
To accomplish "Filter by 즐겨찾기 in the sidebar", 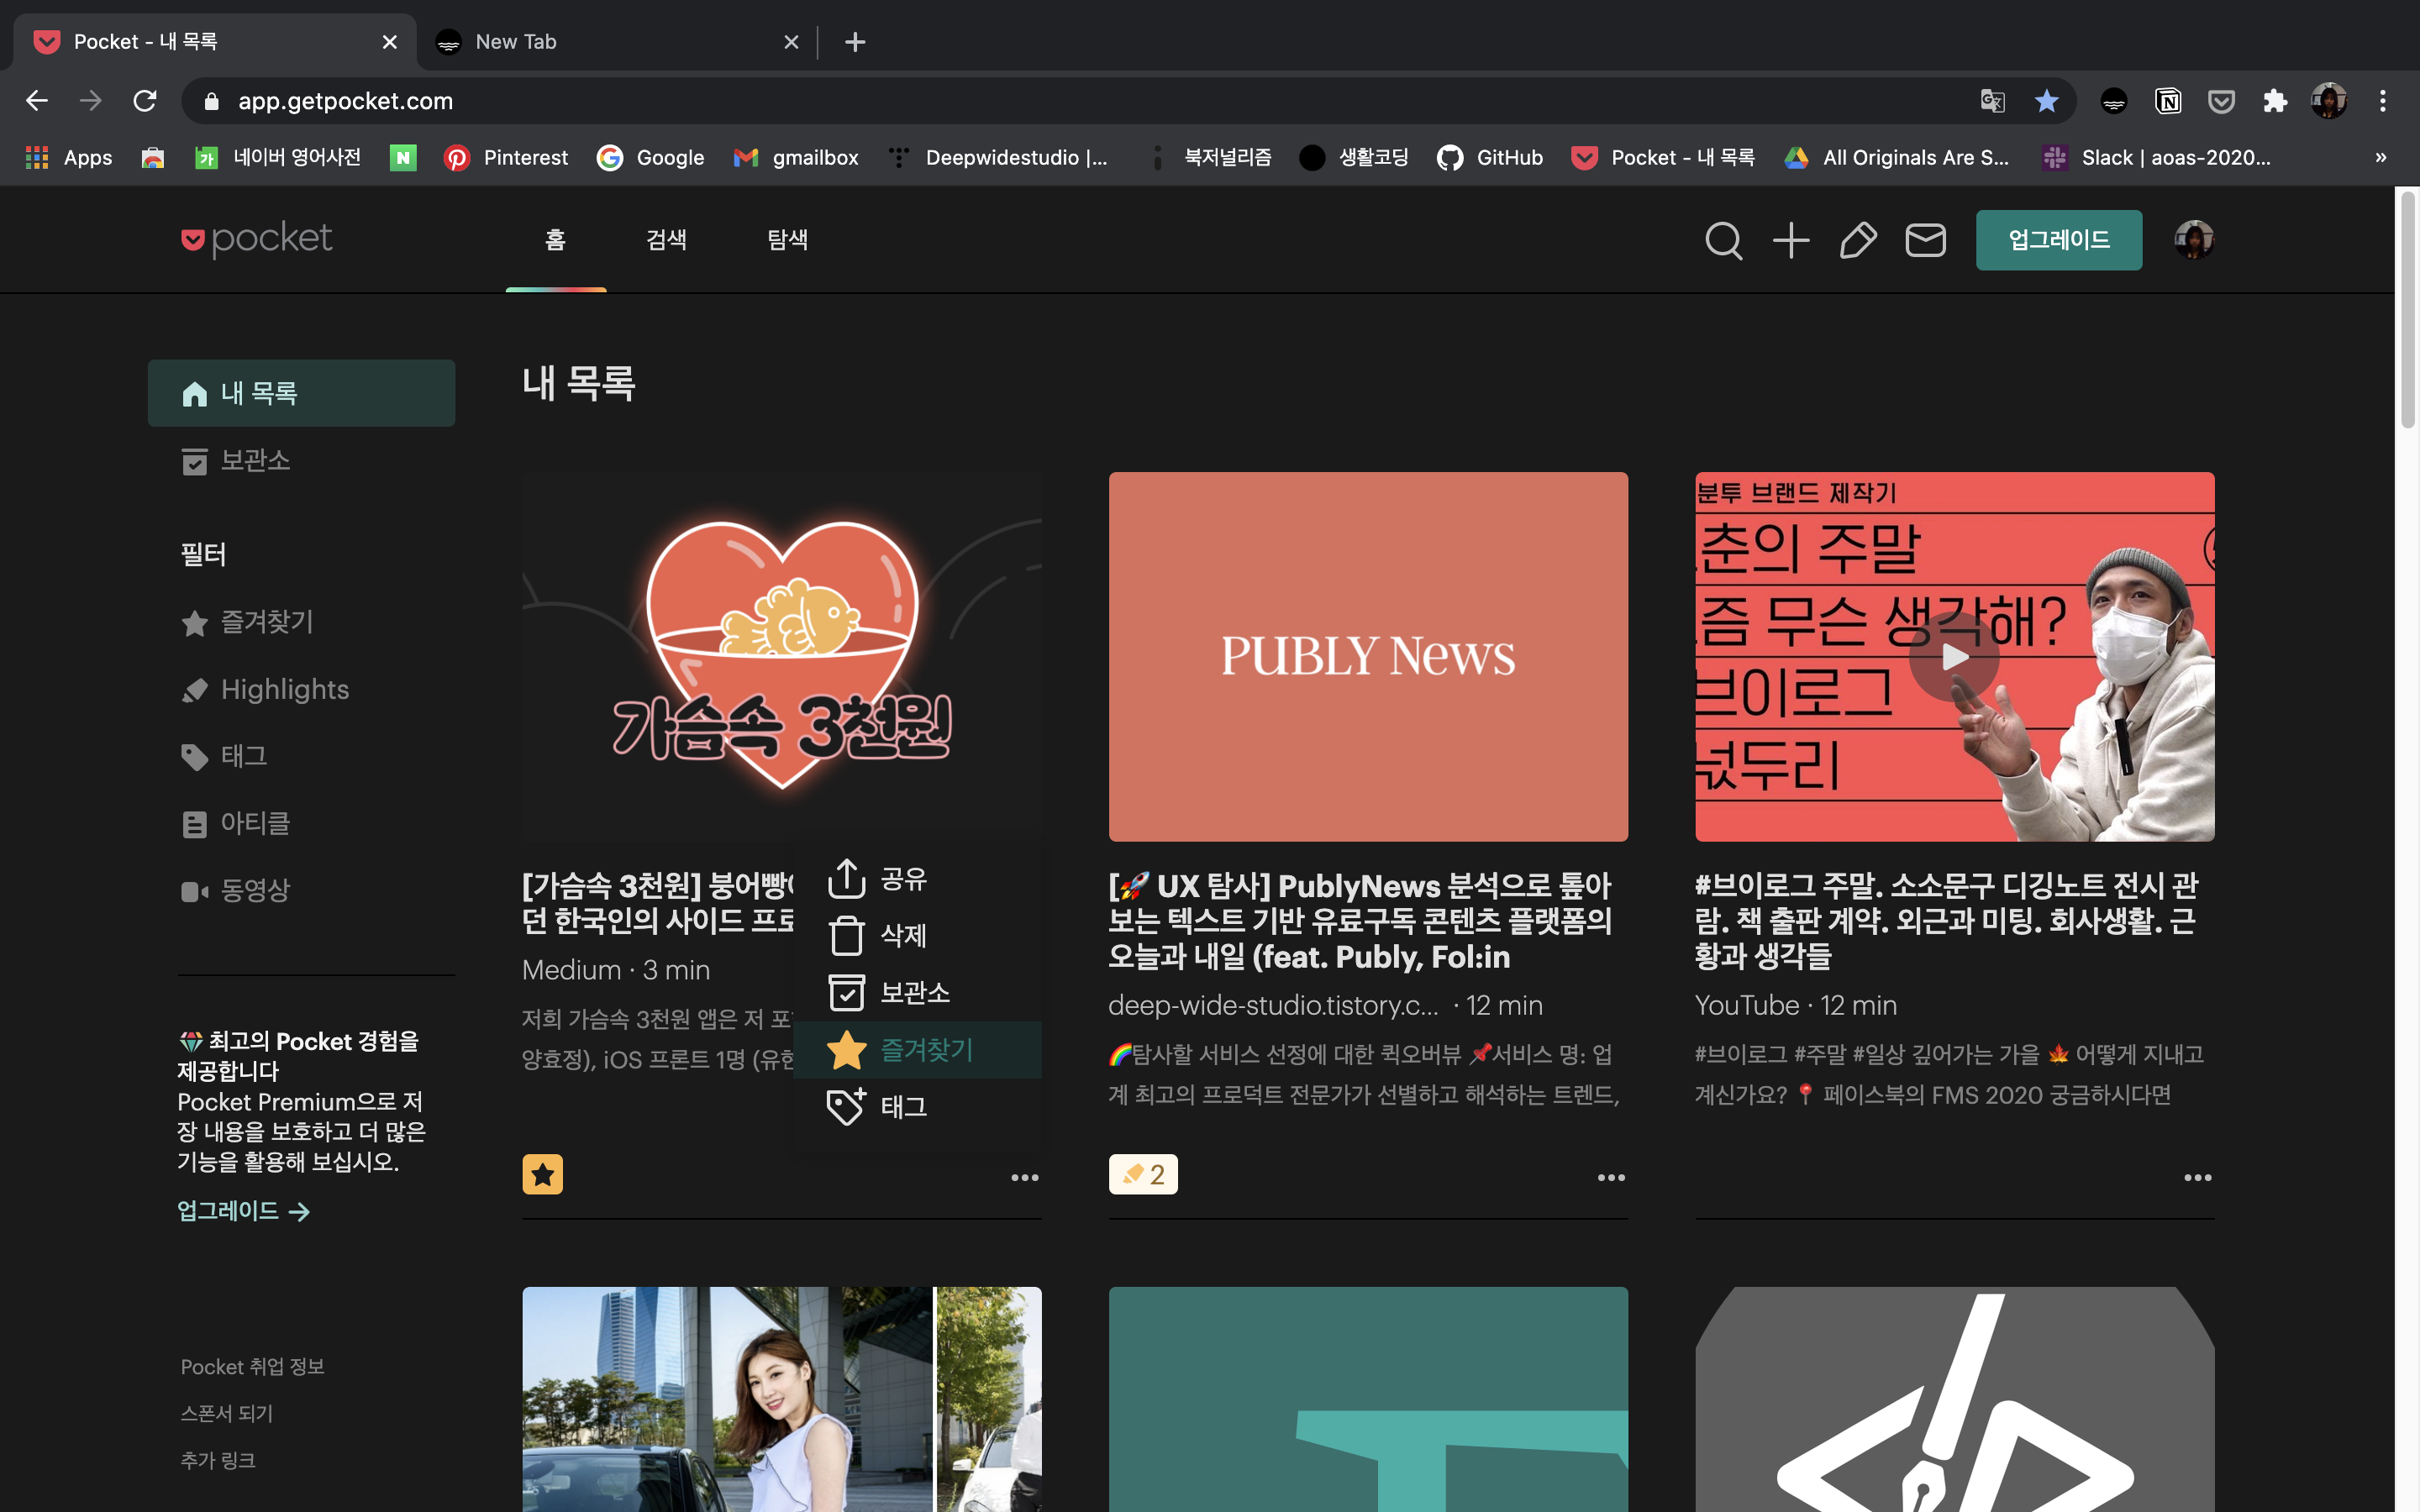I will 248,622.
